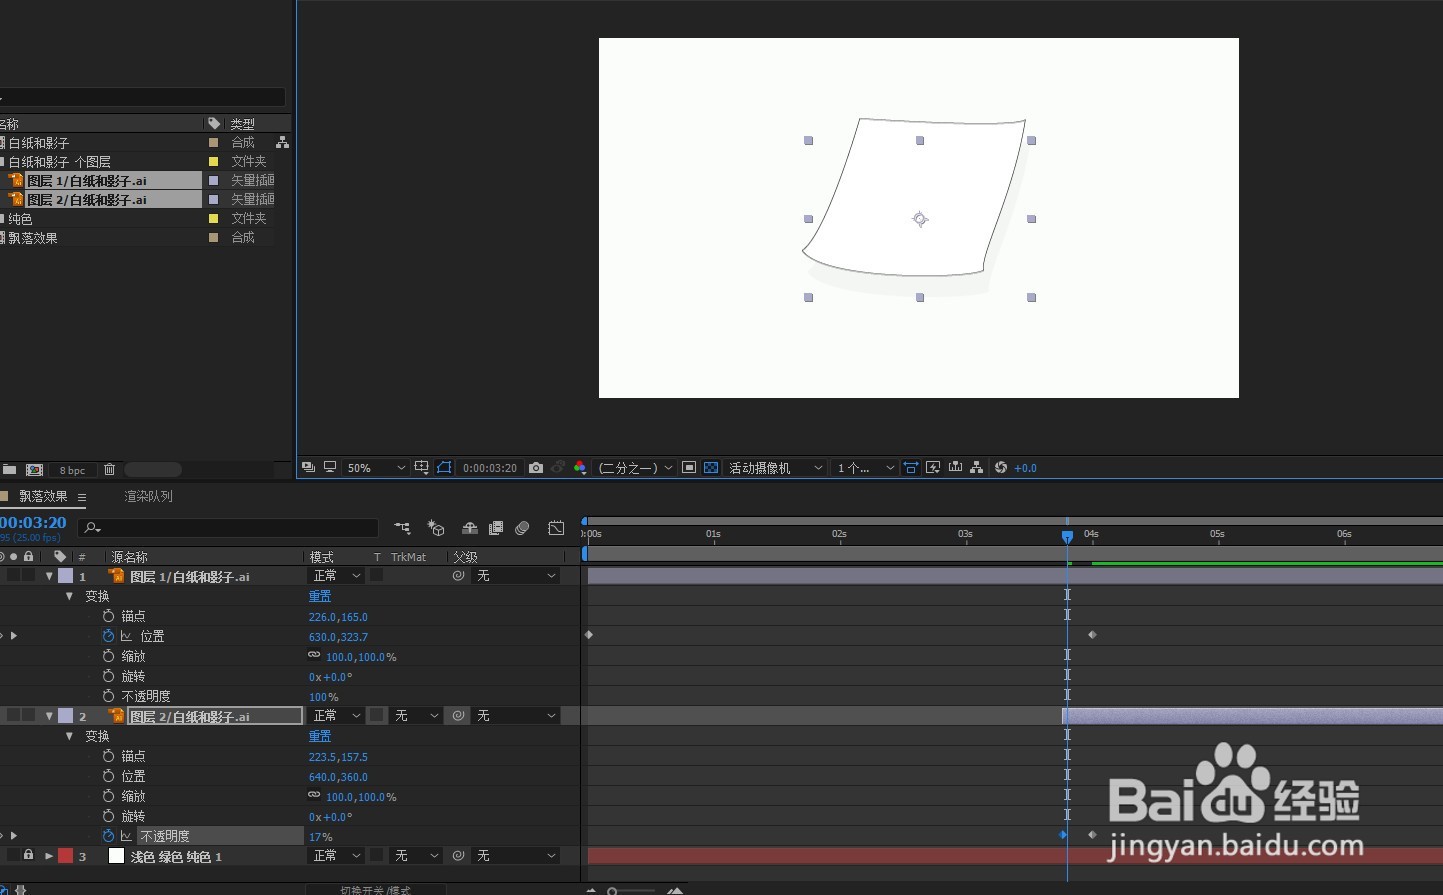Click red label color swatch of layer 3

[x=66, y=856]
